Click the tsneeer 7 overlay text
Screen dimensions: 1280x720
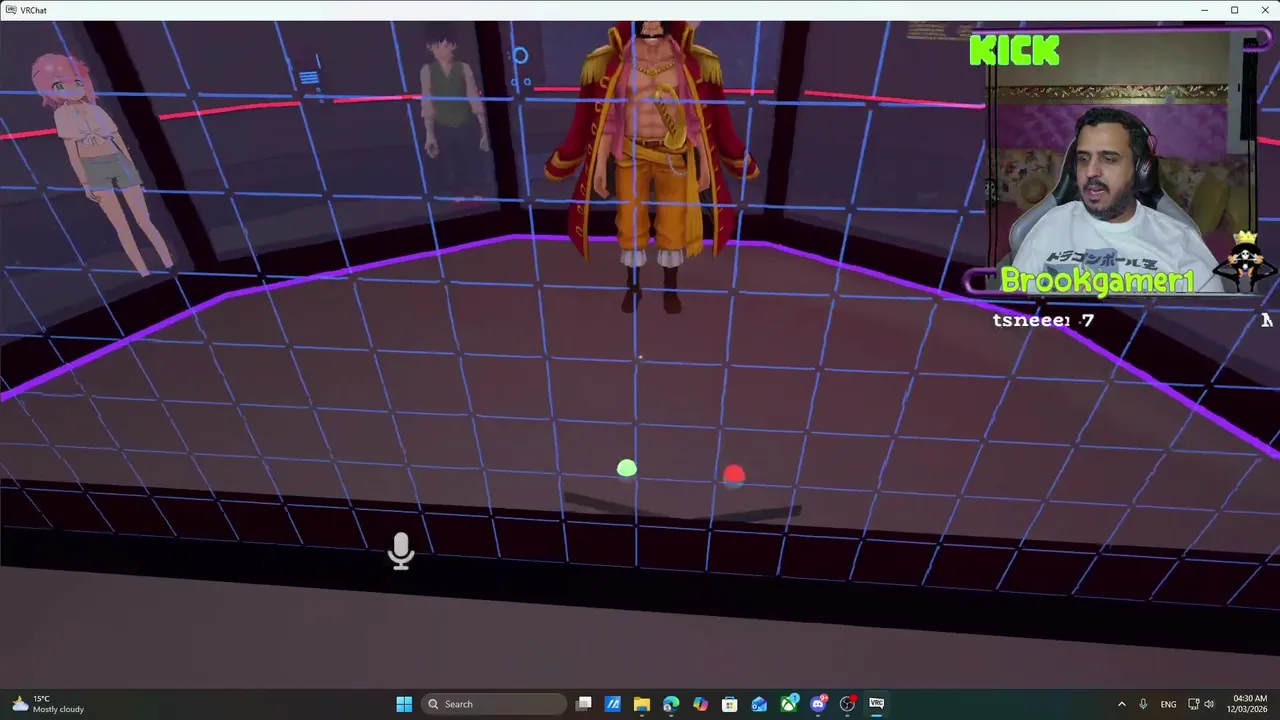pos(1043,320)
